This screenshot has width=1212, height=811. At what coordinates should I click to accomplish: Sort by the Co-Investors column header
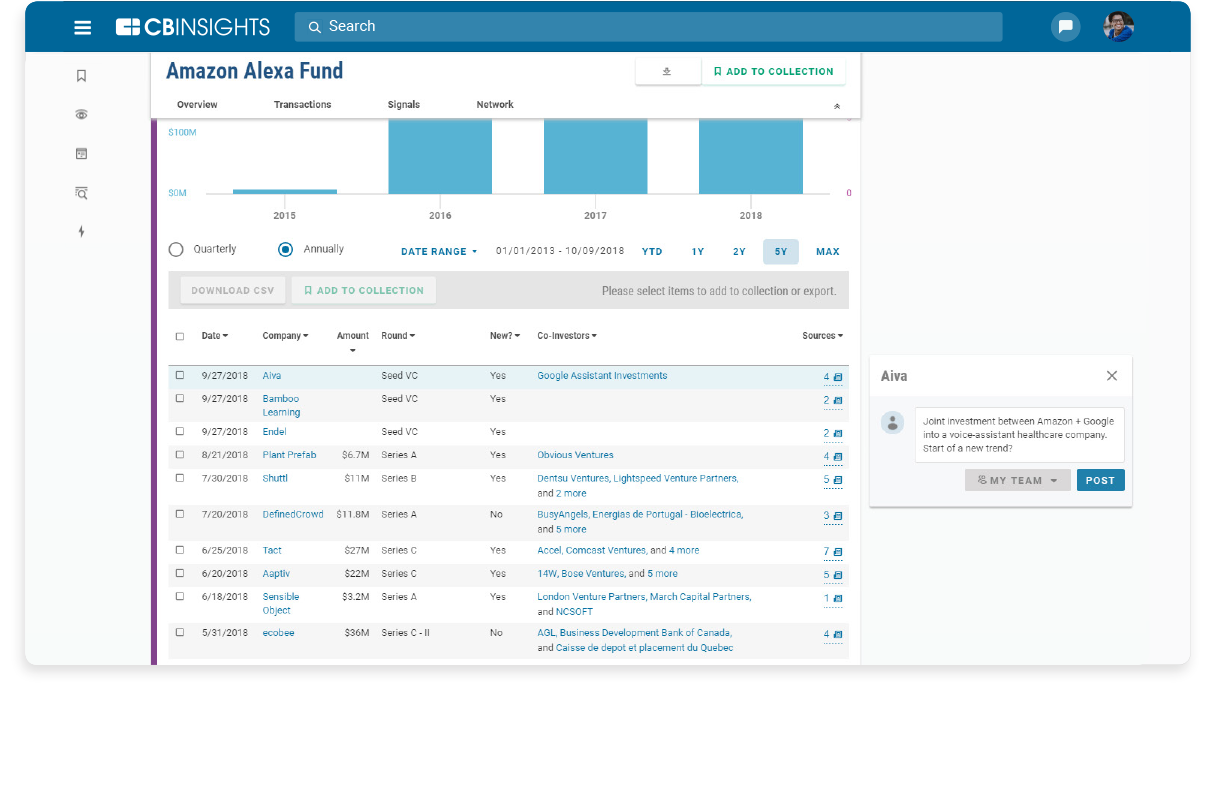pos(567,336)
